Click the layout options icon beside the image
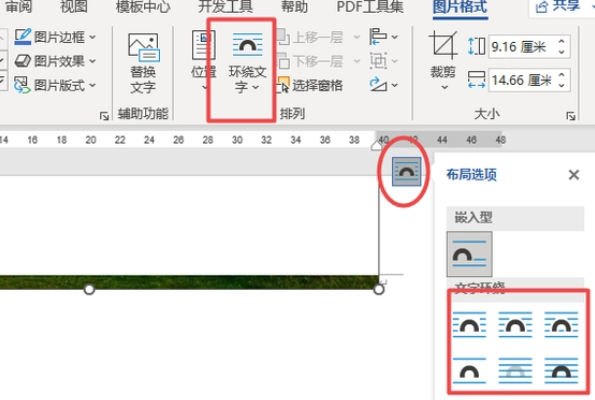This screenshot has height=400, width=595. pos(406,172)
